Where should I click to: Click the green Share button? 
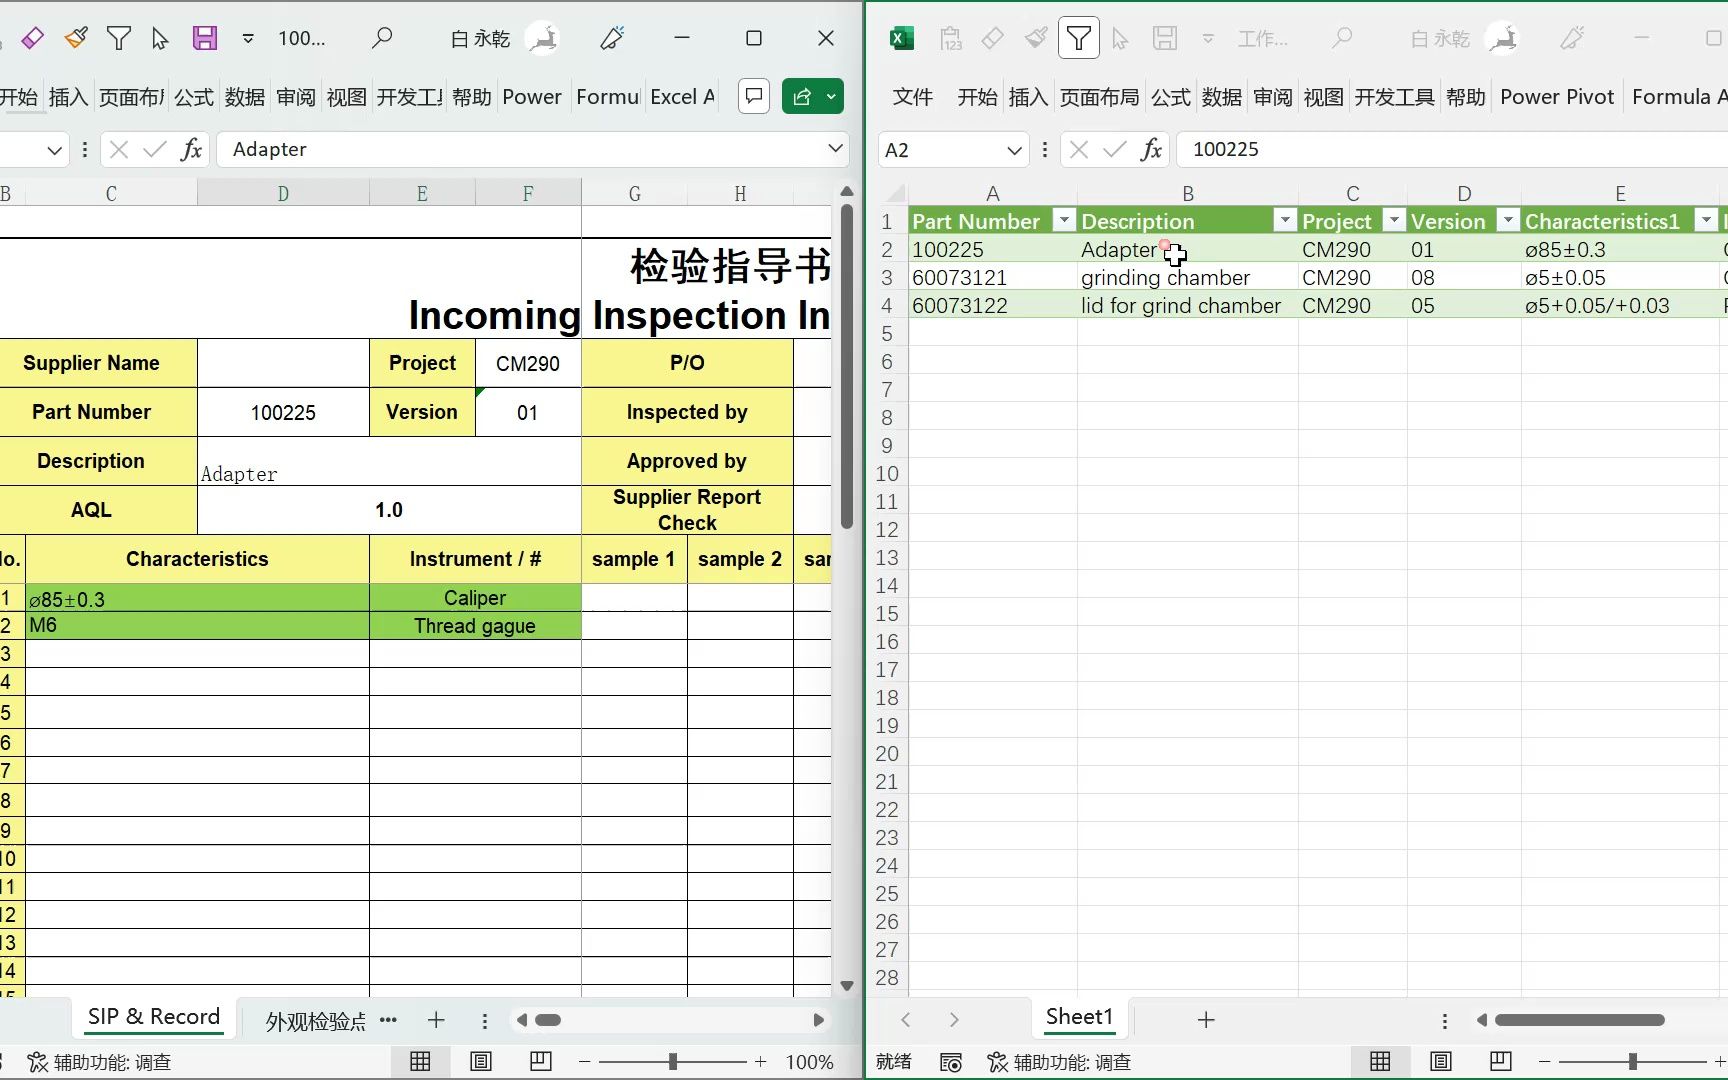tap(803, 96)
